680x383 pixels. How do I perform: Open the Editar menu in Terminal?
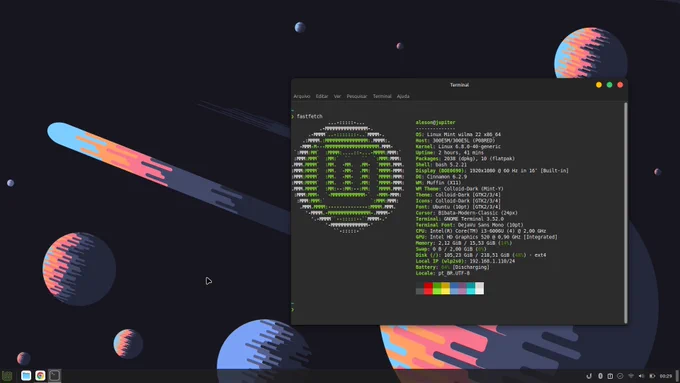point(322,96)
